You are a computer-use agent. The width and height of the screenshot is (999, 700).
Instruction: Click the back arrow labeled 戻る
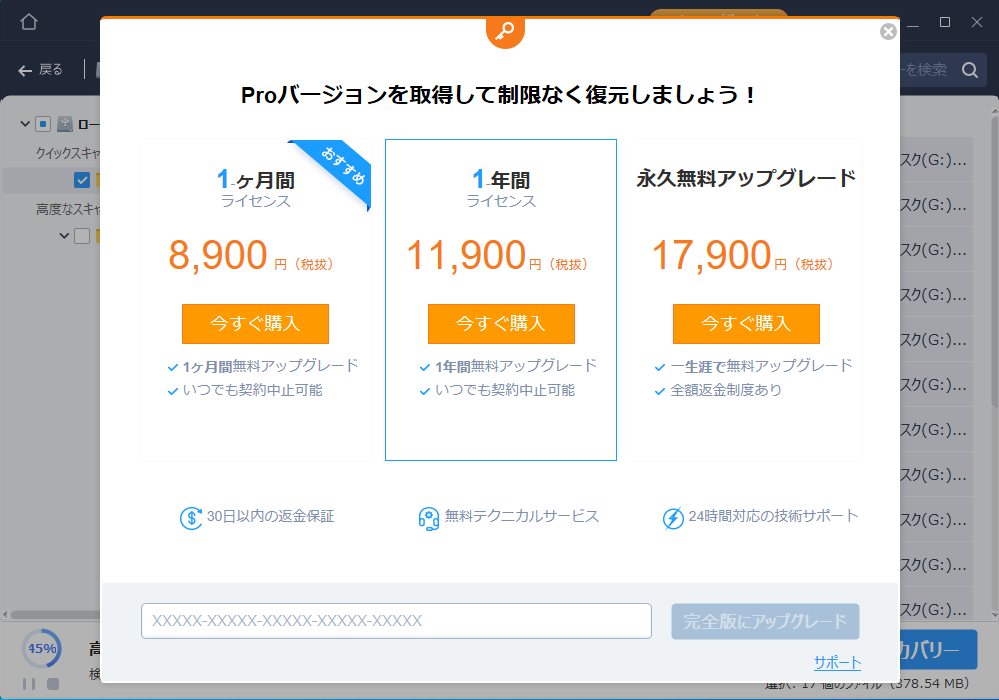click(40, 70)
